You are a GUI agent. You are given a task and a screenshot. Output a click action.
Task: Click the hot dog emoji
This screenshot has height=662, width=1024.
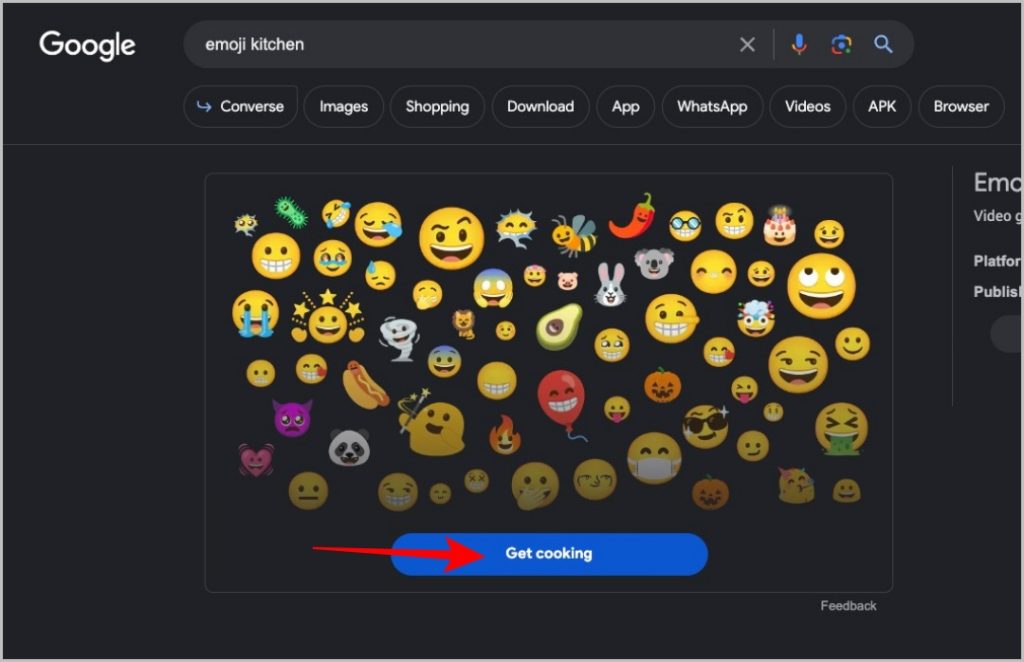[x=364, y=385]
